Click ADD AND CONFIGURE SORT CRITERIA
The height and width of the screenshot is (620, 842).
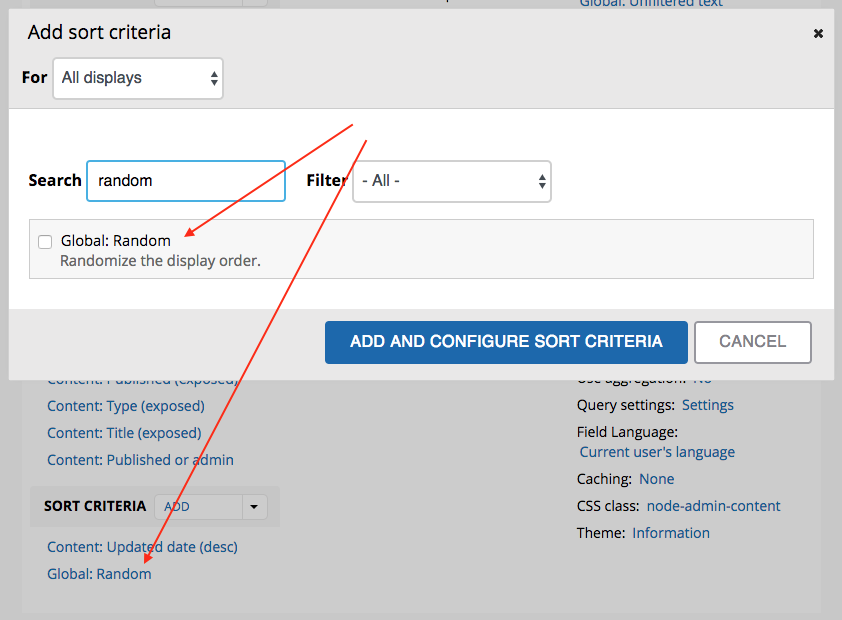tap(505, 342)
